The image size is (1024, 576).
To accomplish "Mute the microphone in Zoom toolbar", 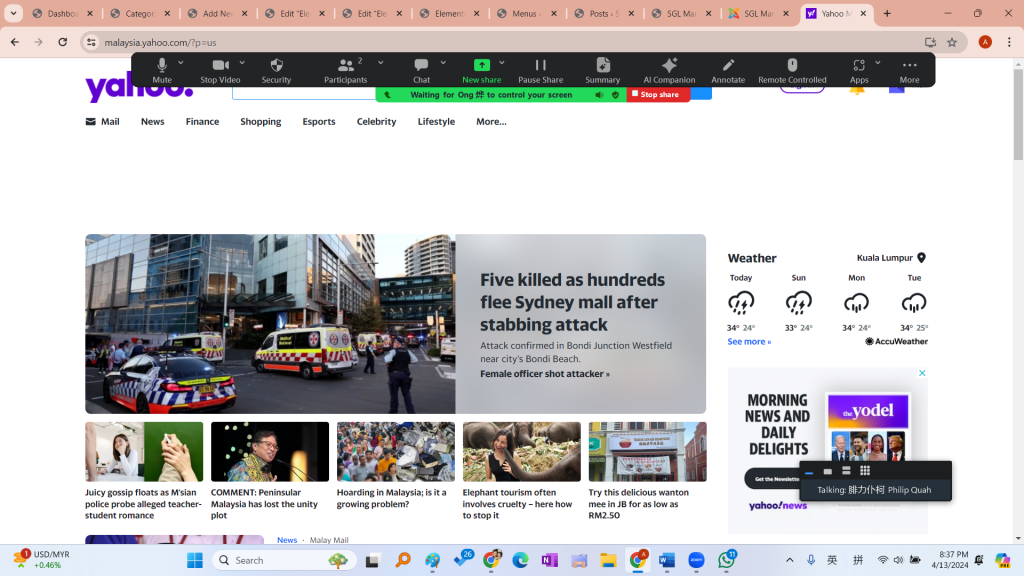I will (161, 68).
